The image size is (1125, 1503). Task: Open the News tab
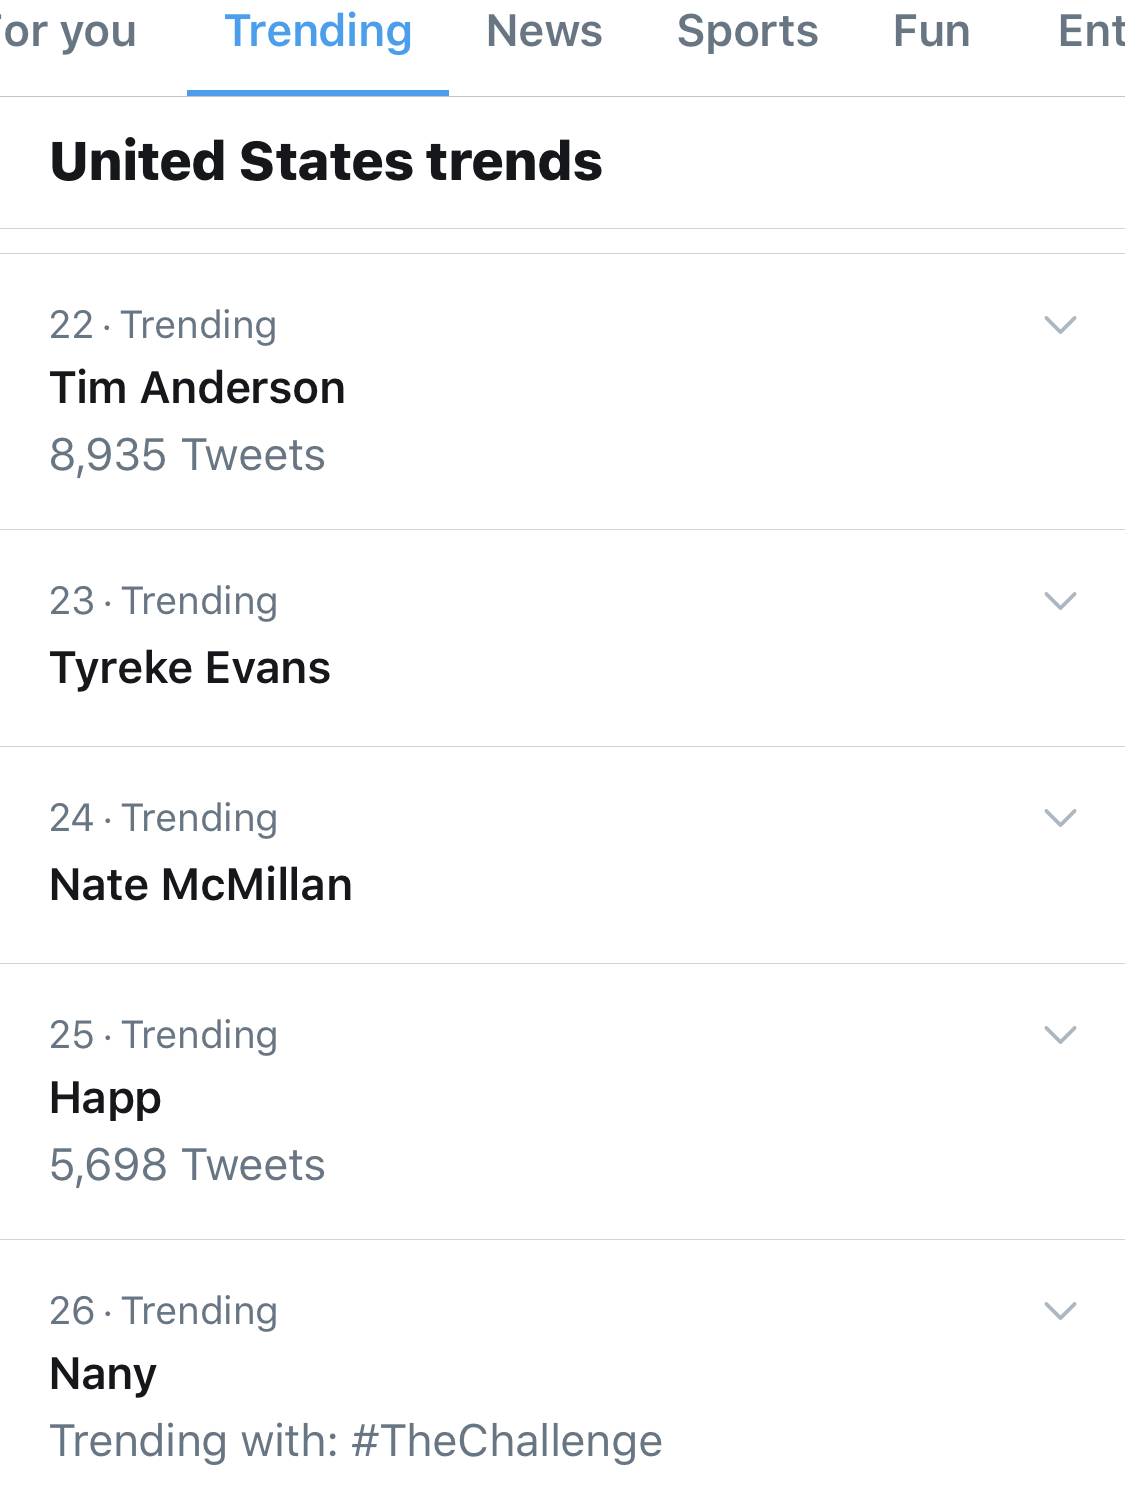[544, 32]
